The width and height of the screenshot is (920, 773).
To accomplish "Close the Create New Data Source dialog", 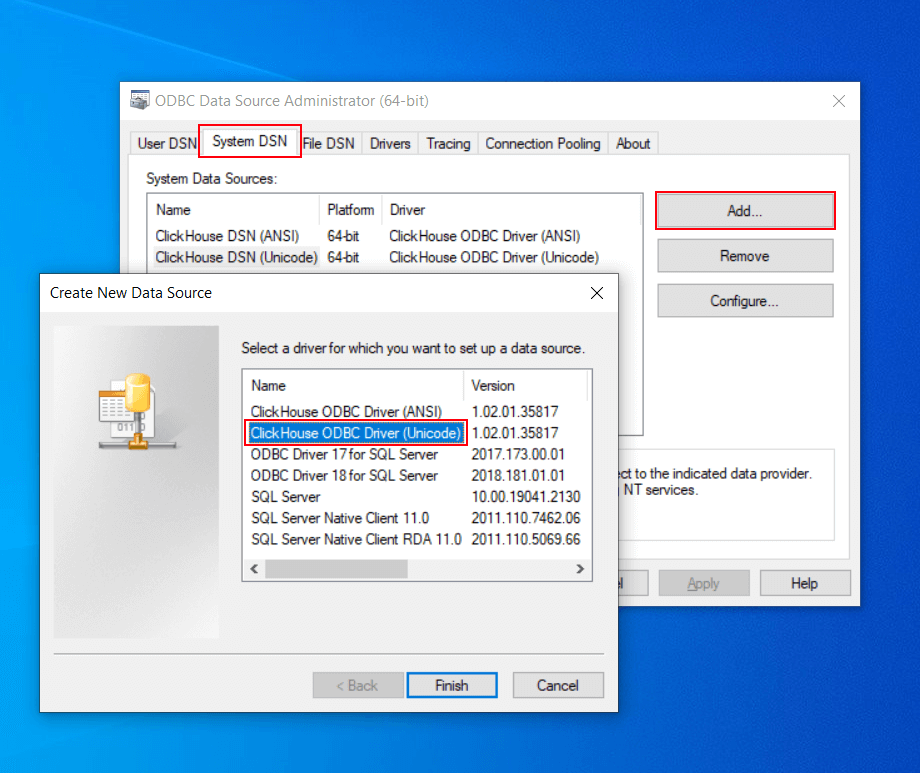I will [x=597, y=293].
